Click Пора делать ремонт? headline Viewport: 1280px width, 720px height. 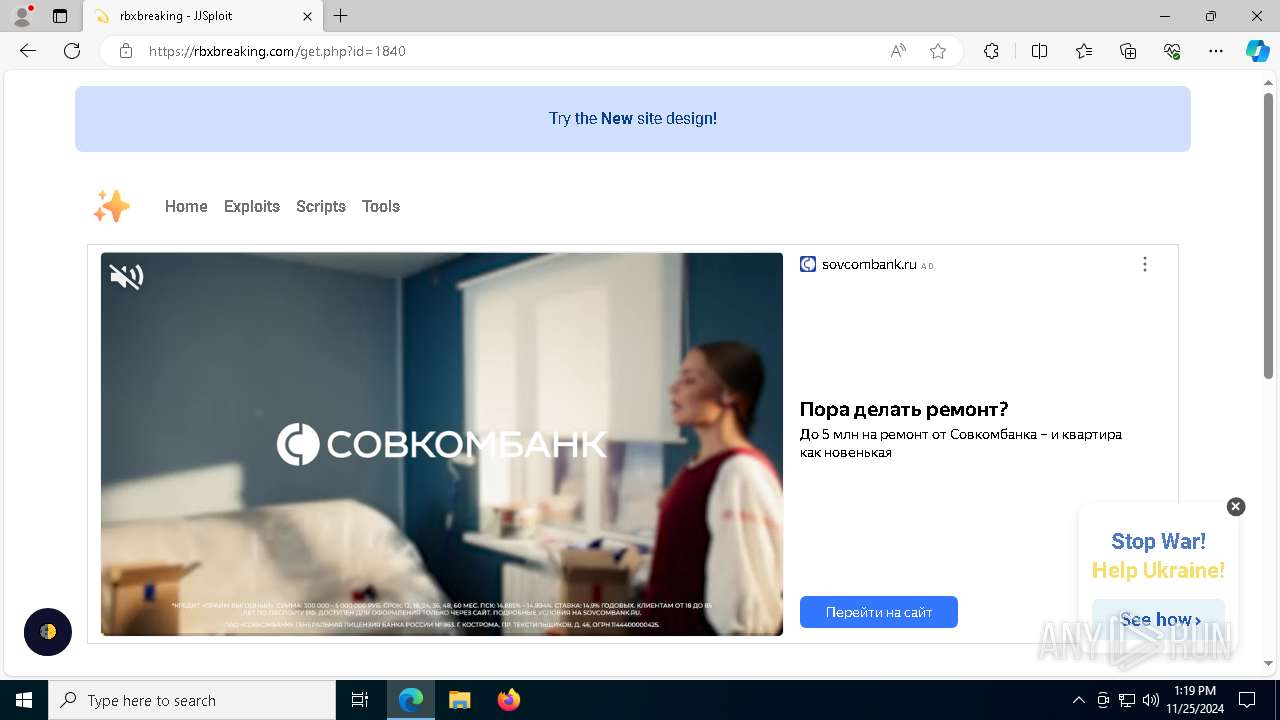point(904,409)
